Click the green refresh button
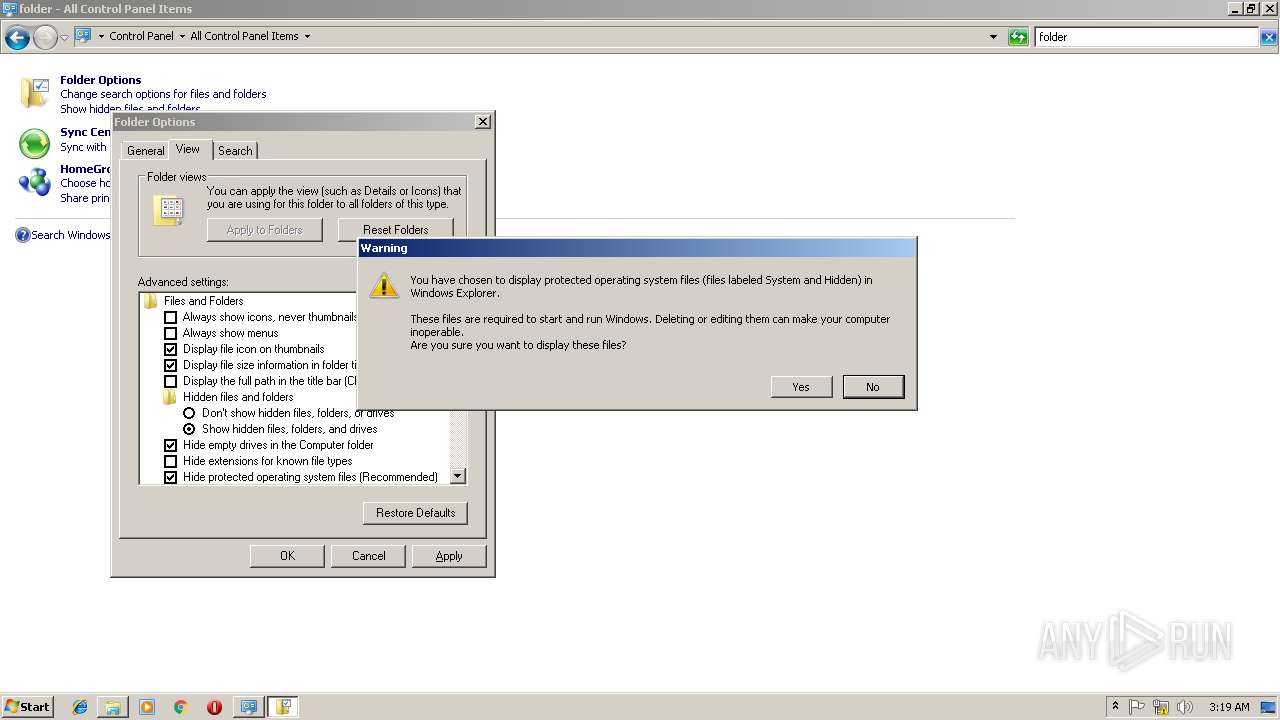Screen dimensions: 1280x720 tap(1018, 37)
